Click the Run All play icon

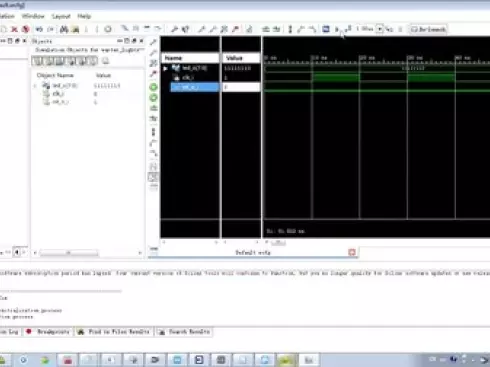(x=337, y=29)
